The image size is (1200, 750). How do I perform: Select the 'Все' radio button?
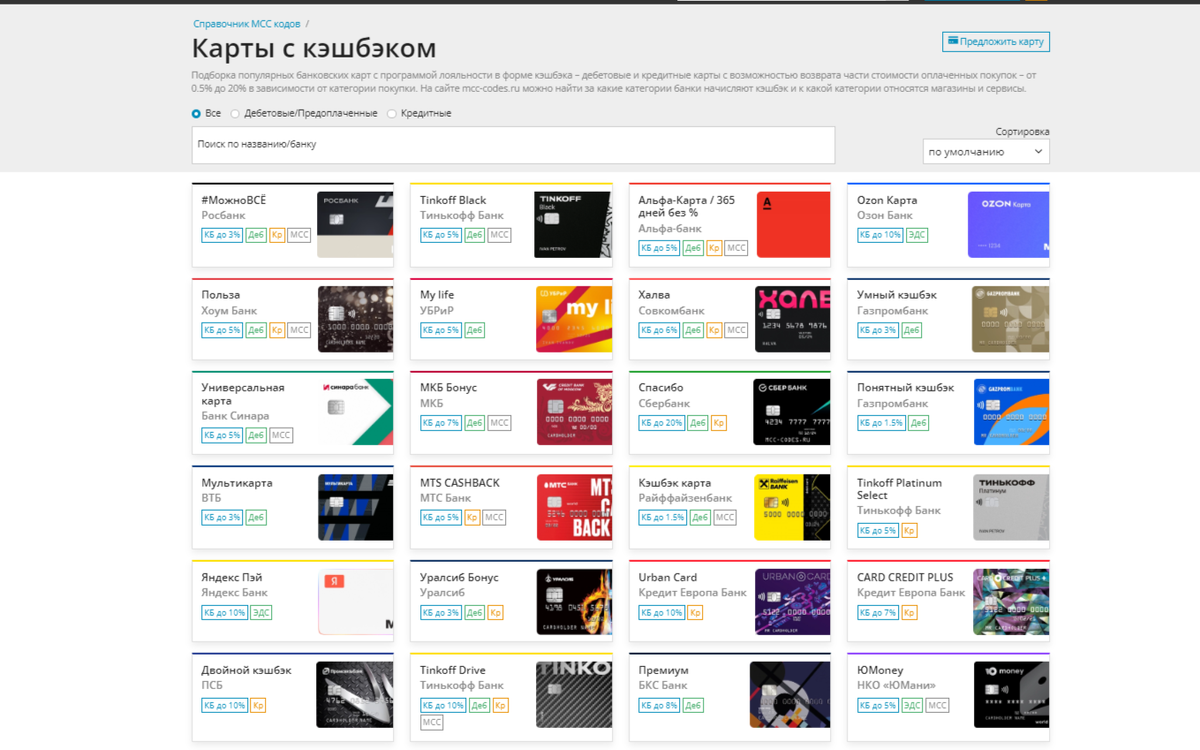coord(197,114)
